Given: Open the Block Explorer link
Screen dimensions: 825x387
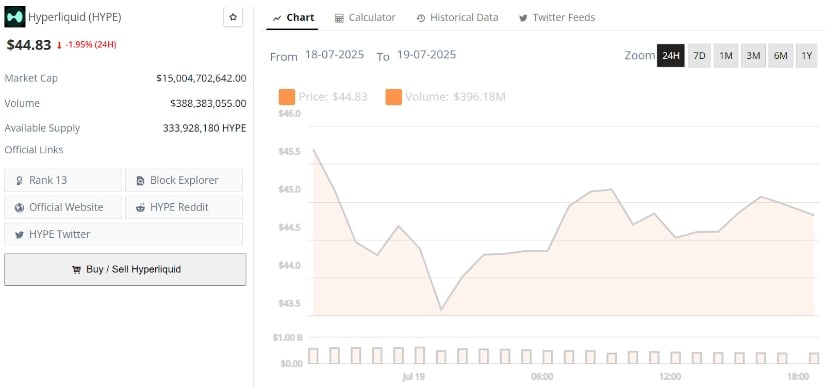Looking at the screenshot, I should coord(184,180).
